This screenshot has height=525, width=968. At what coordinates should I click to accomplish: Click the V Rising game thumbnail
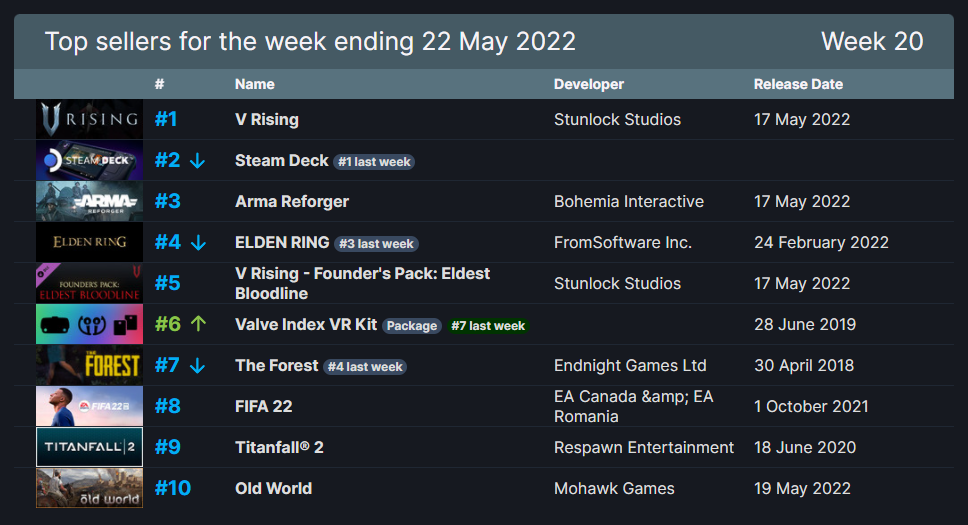coord(89,119)
